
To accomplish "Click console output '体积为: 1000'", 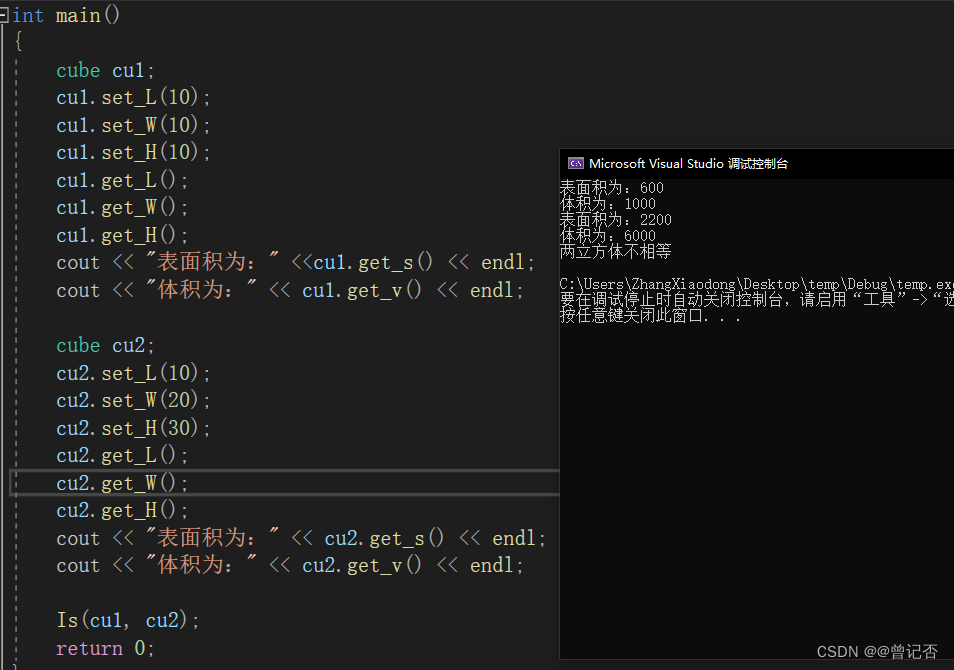I will (608, 203).
